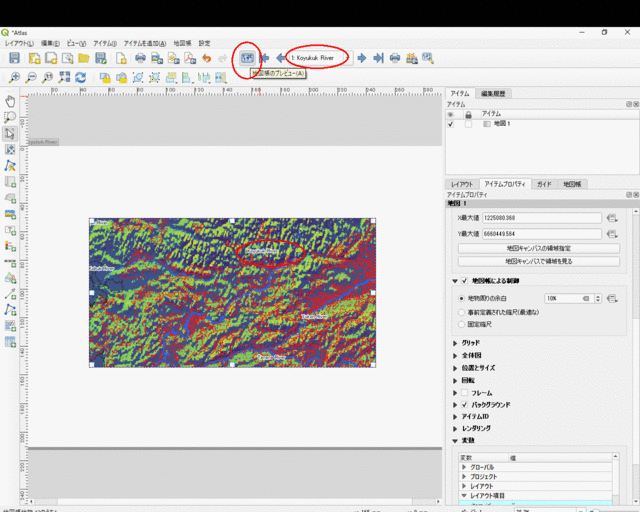Toggle visibility checkbox of 地図 1 item

[451, 124]
